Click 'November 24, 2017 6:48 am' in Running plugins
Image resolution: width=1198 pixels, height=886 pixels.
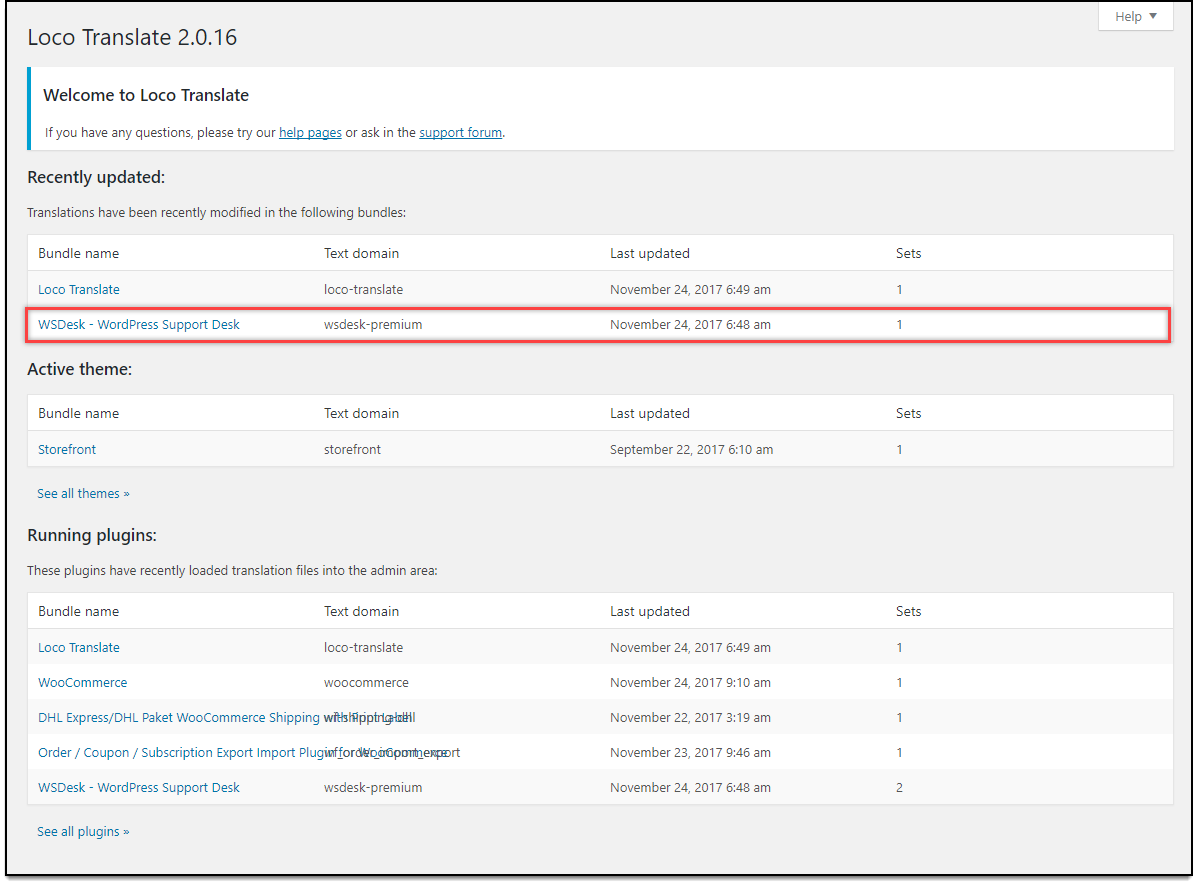(x=690, y=787)
